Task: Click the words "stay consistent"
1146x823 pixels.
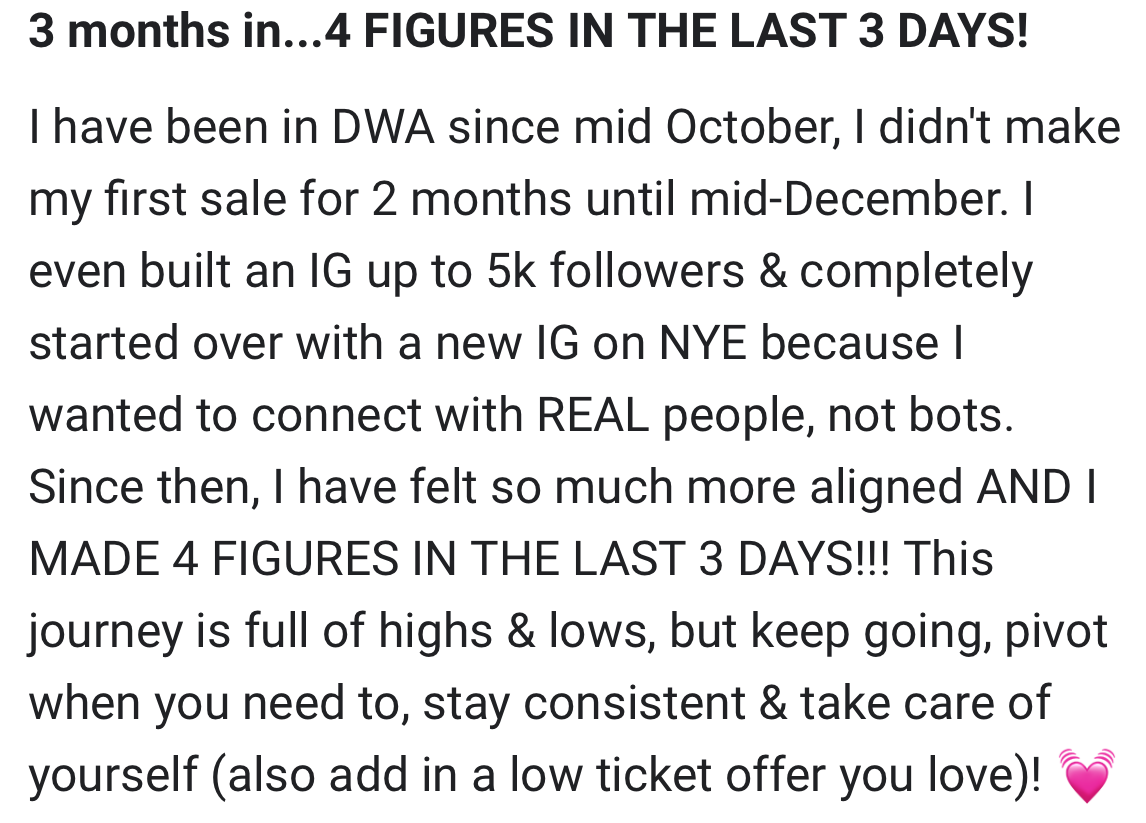Action: click(x=584, y=703)
